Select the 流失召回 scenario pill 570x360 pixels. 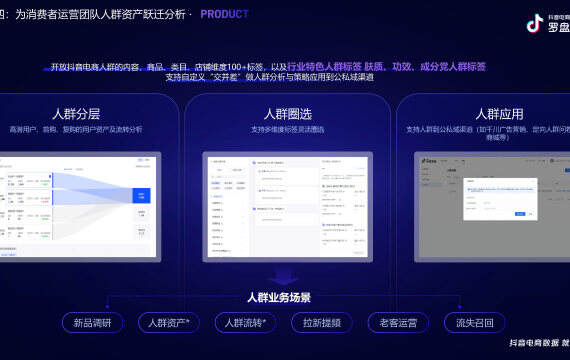point(474,323)
